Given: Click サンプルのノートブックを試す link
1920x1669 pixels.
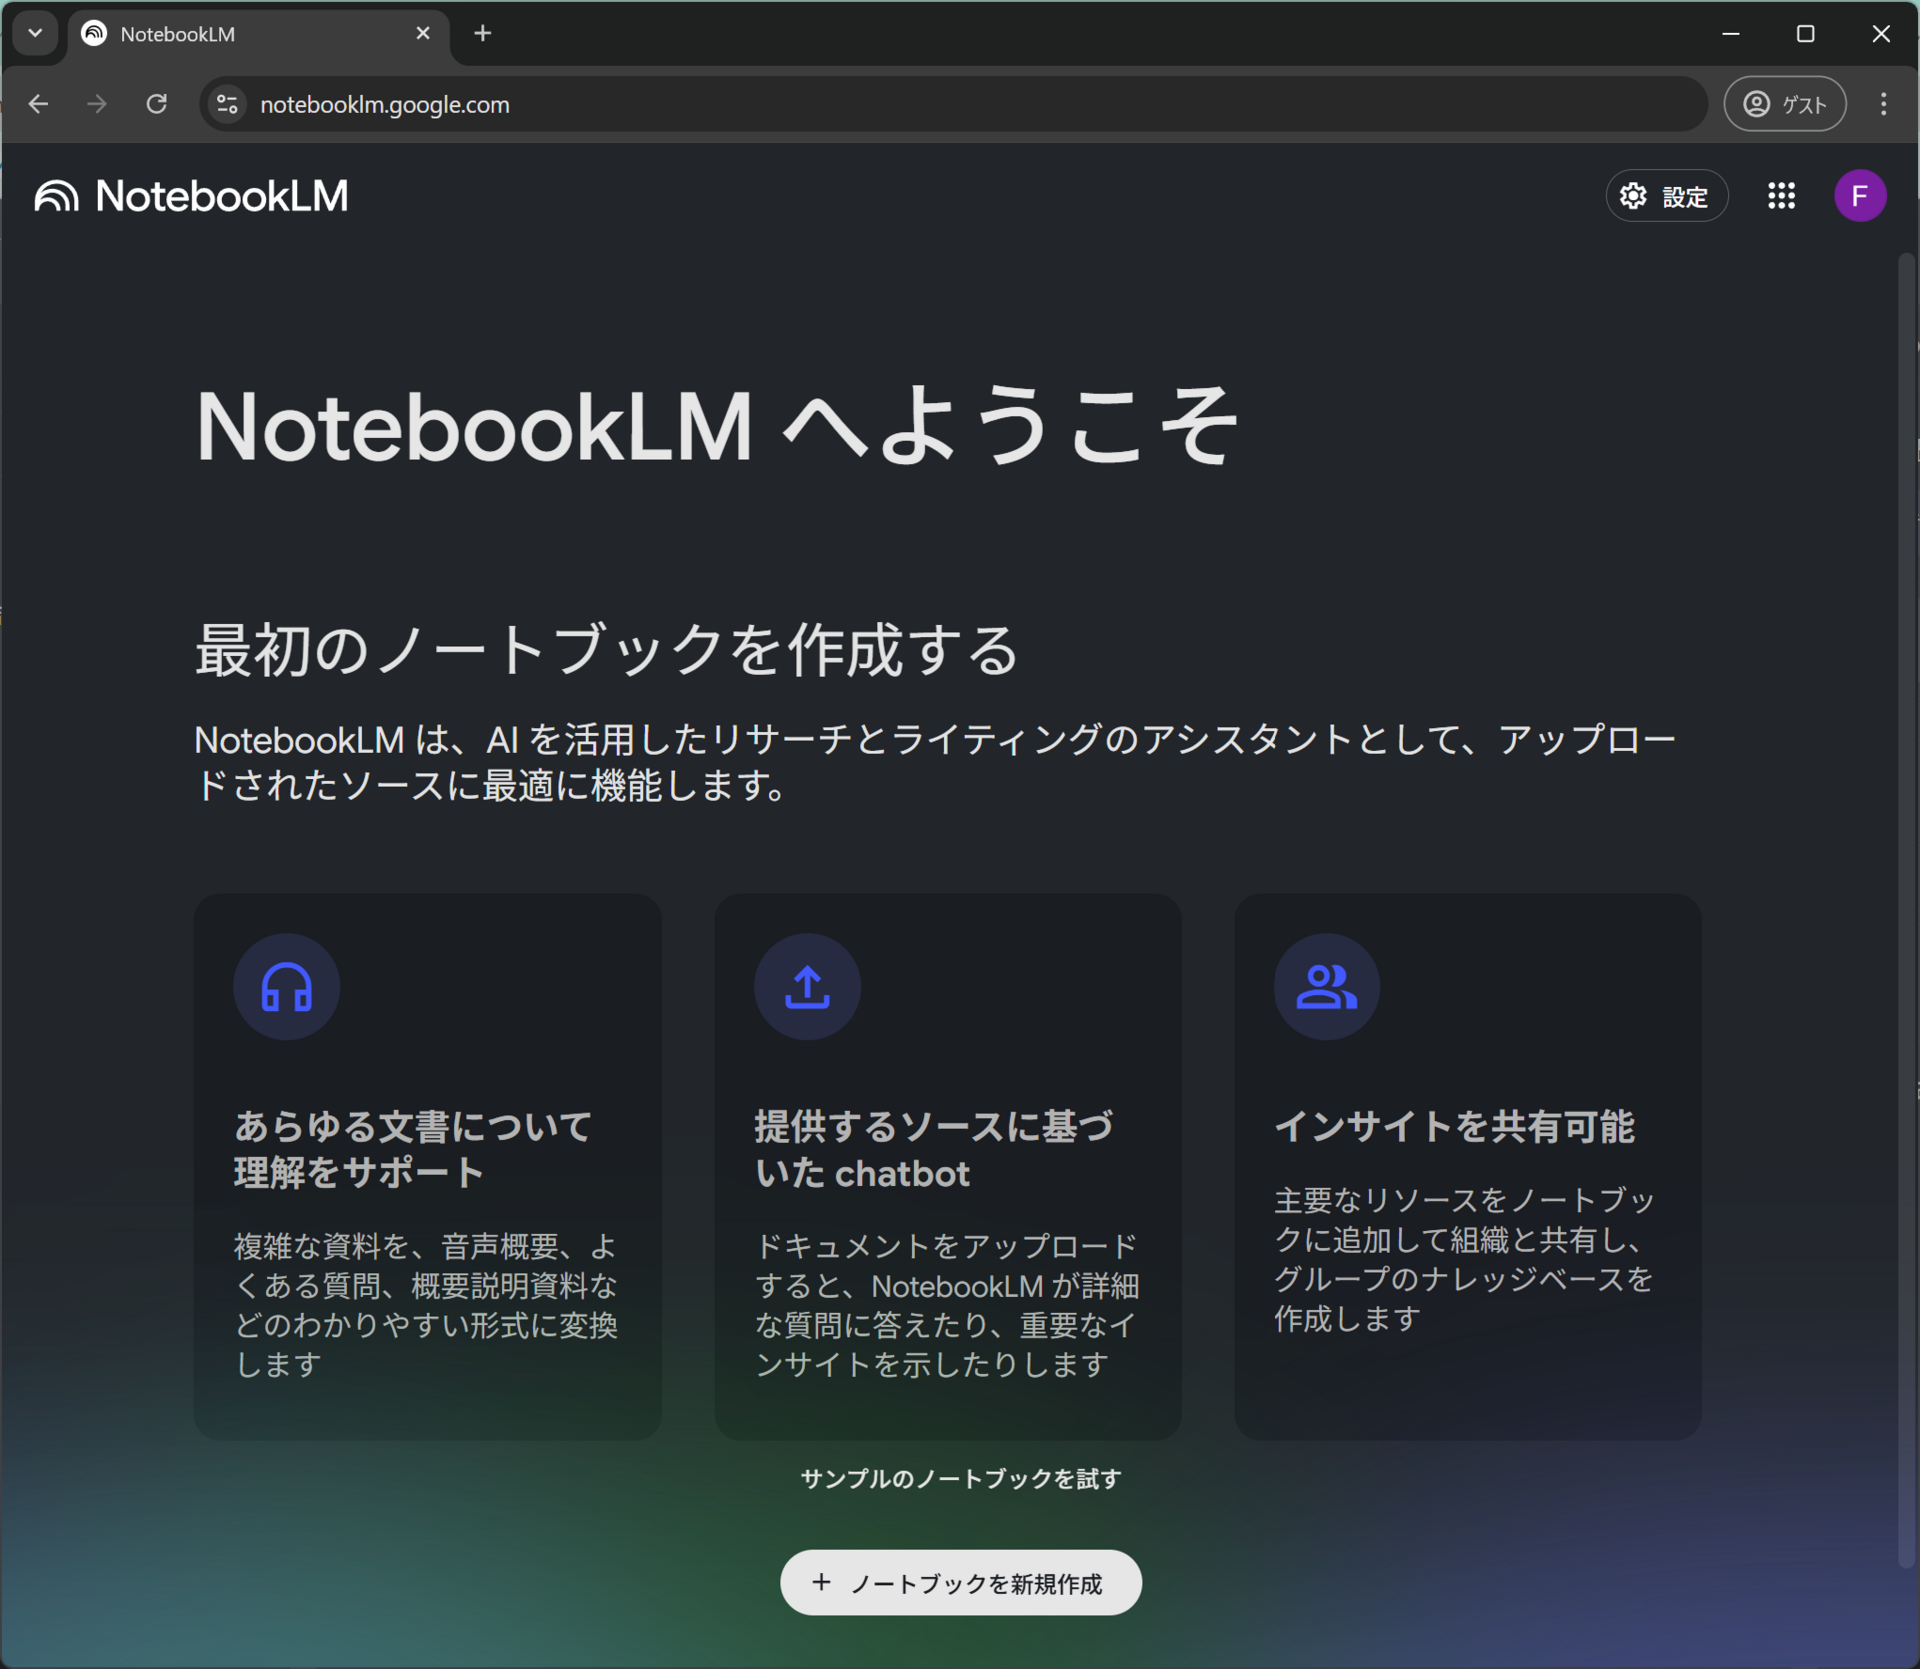Looking at the screenshot, I should (x=960, y=1479).
